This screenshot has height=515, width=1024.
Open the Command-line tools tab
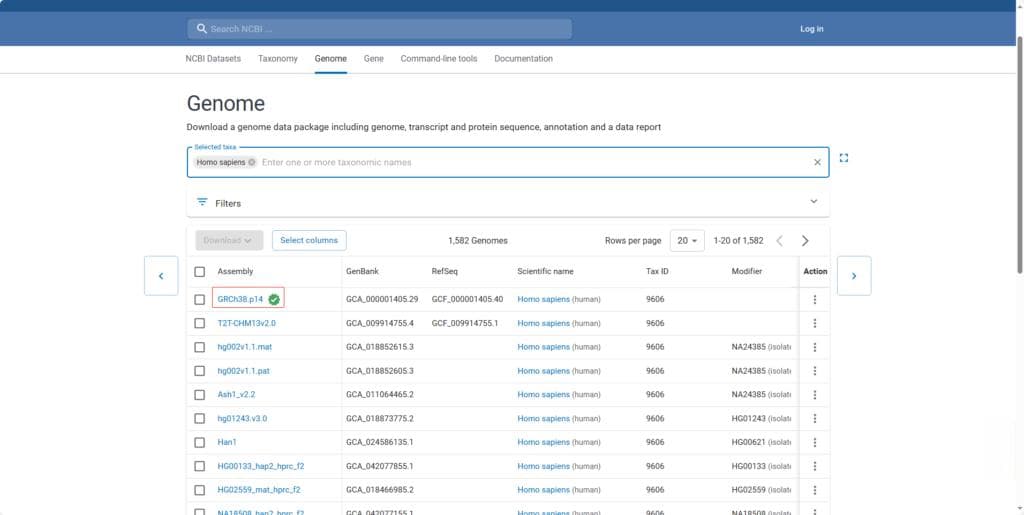439,59
